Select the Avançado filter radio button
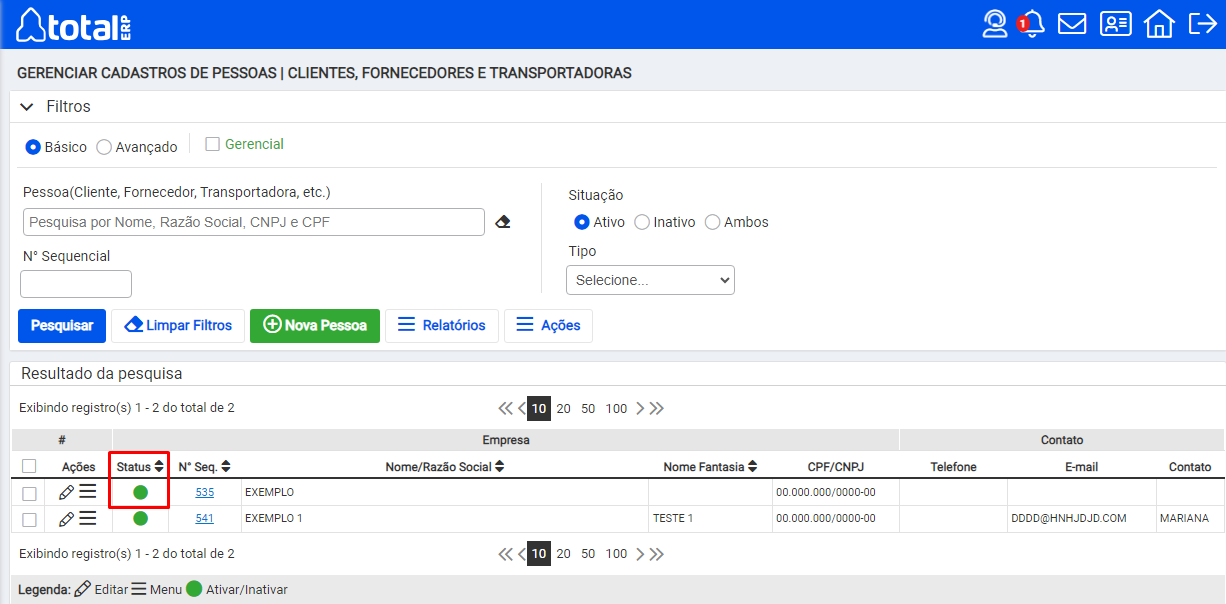This screenshot has height=604, width=1226. click(x=104, y=147)
